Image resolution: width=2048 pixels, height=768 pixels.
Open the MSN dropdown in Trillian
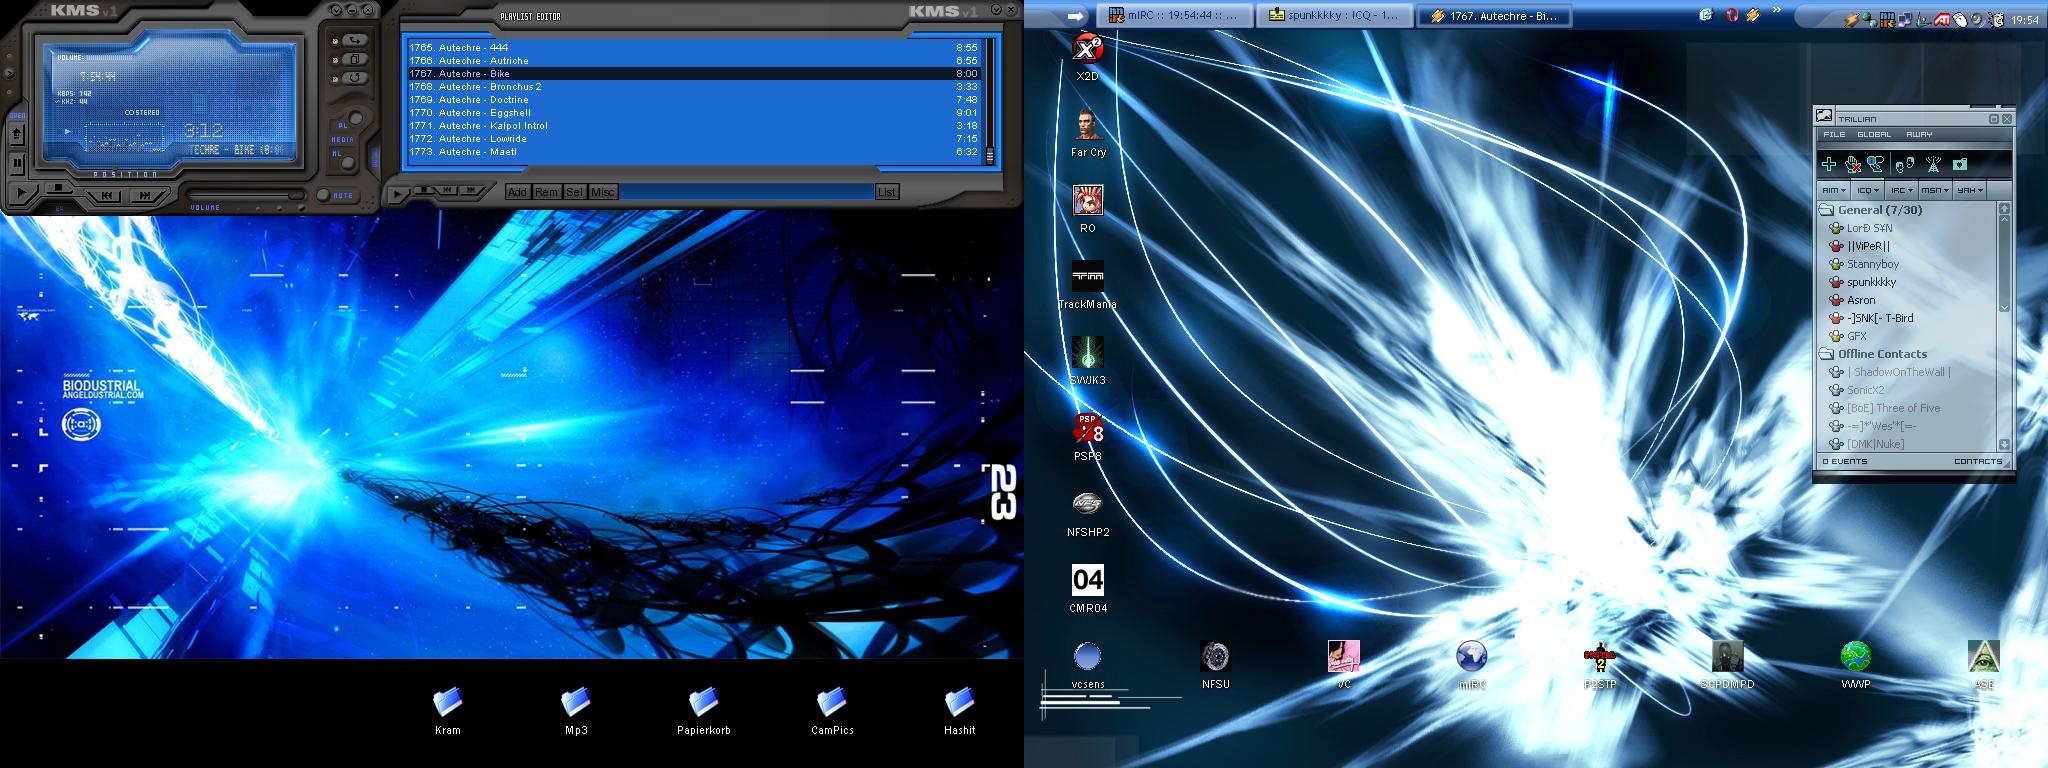pyautogui.click(x=1934, y=190)
